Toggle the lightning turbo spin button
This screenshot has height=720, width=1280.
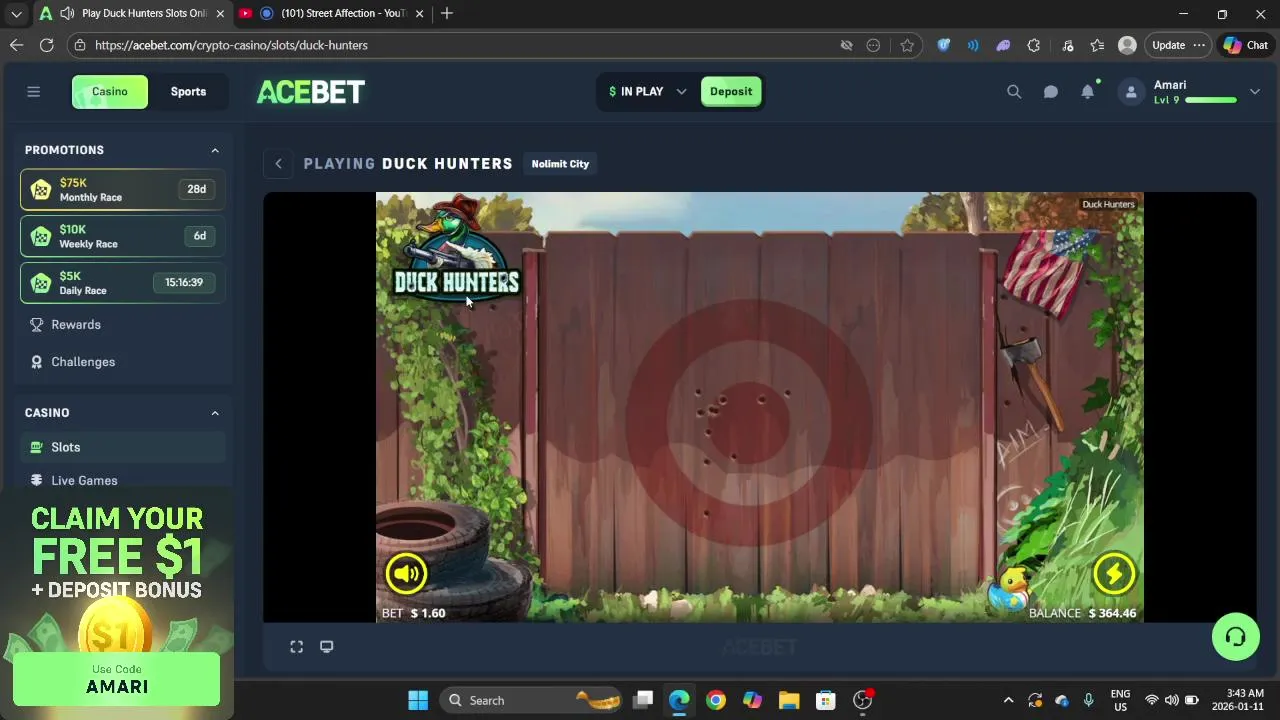1113,573
